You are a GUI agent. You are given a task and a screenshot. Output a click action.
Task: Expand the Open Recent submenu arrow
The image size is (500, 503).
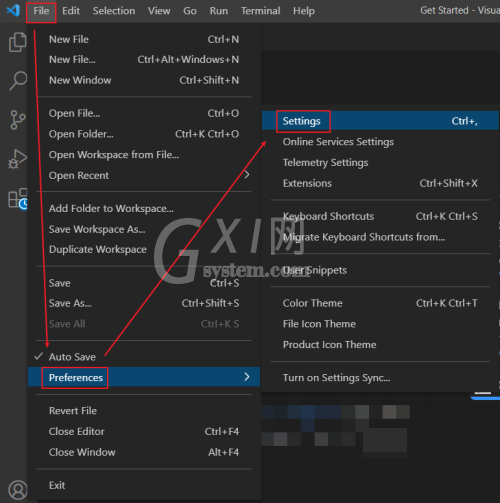point(247,174)
